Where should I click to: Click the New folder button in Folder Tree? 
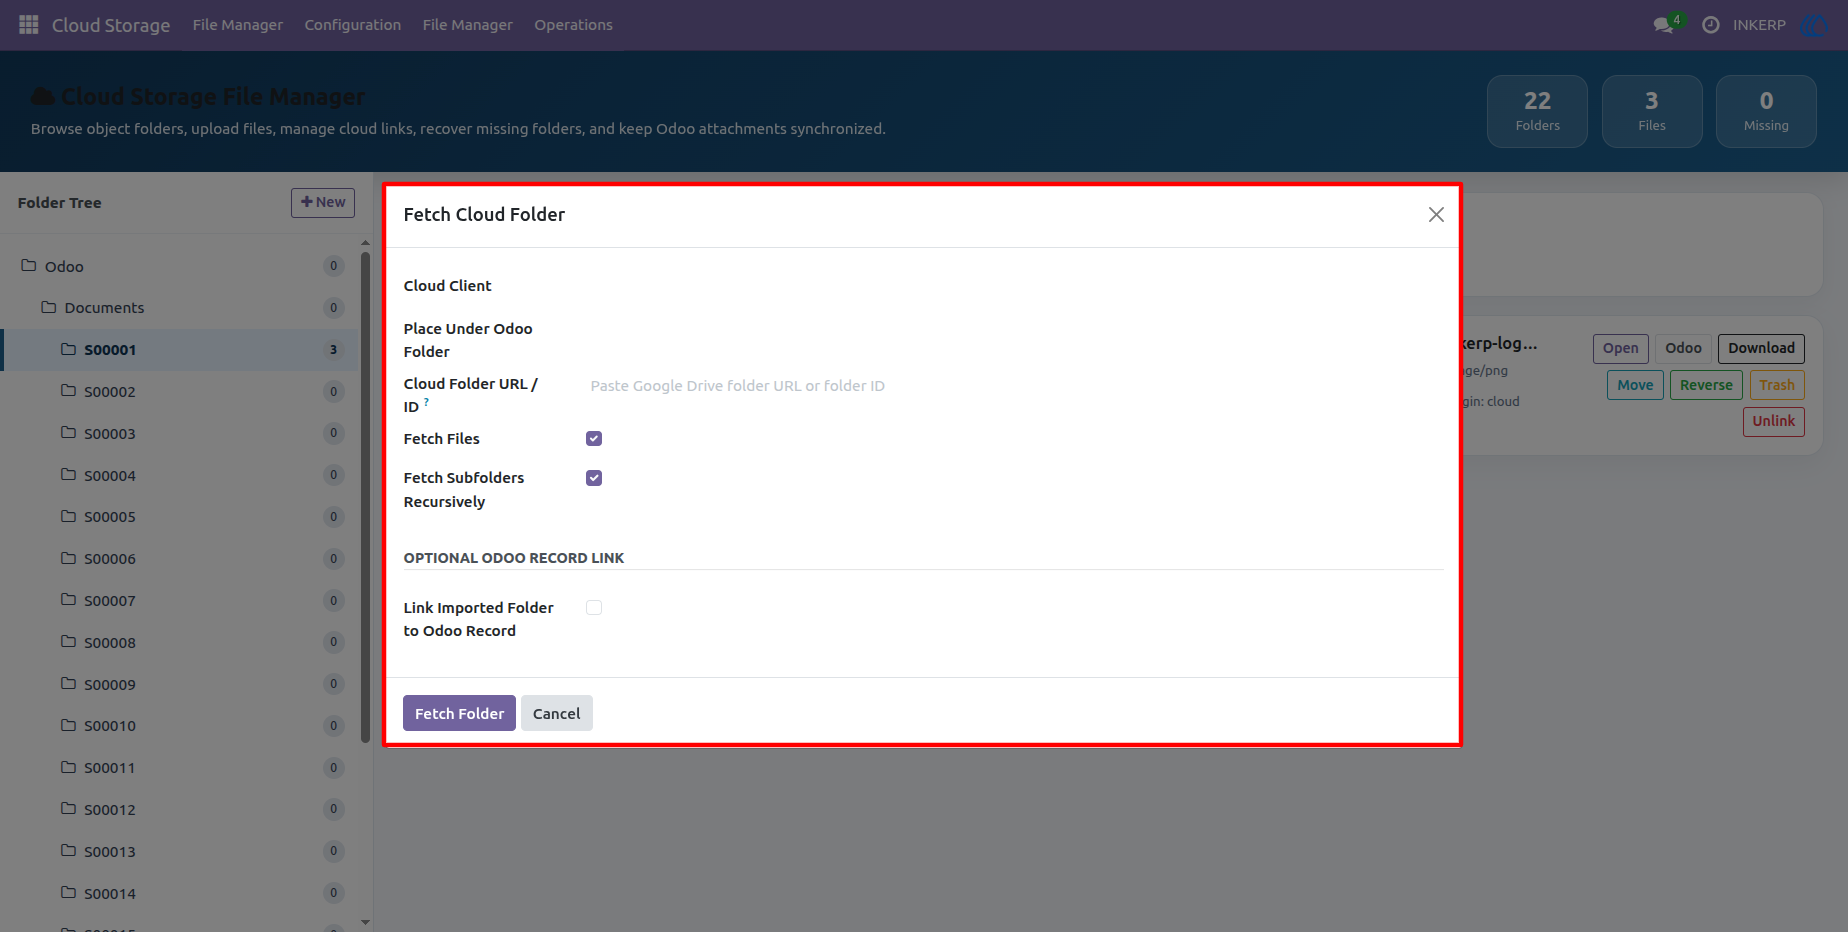tap(323, 202)
